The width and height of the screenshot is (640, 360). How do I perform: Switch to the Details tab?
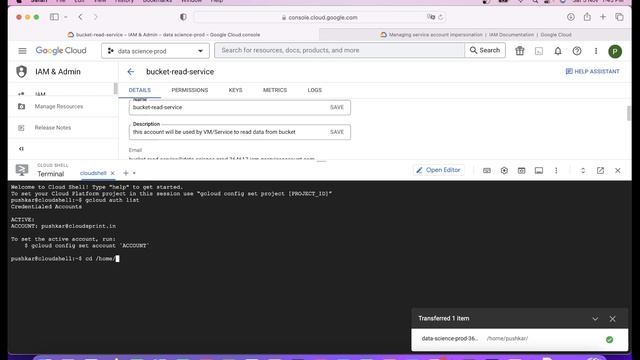[x=140, y=90]
